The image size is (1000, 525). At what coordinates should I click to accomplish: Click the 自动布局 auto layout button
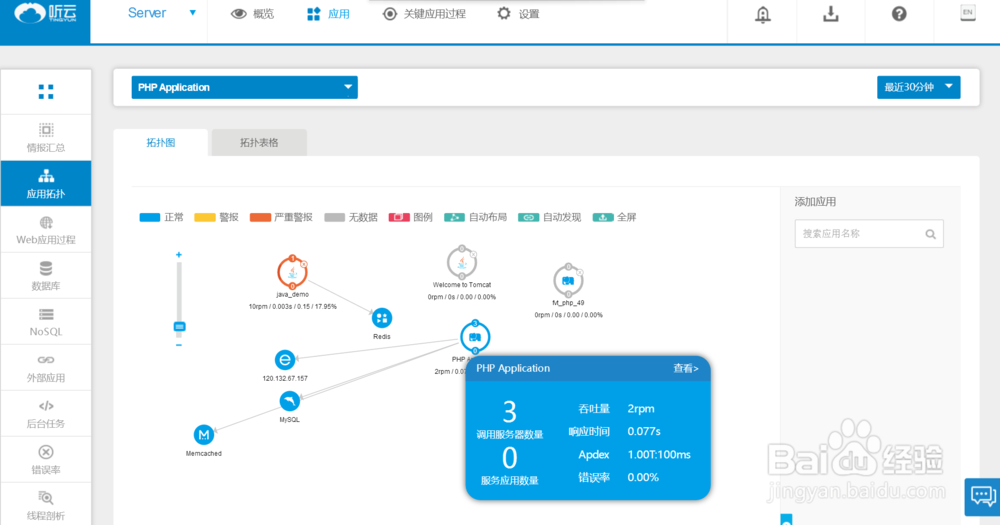click(x=475, y=218)
